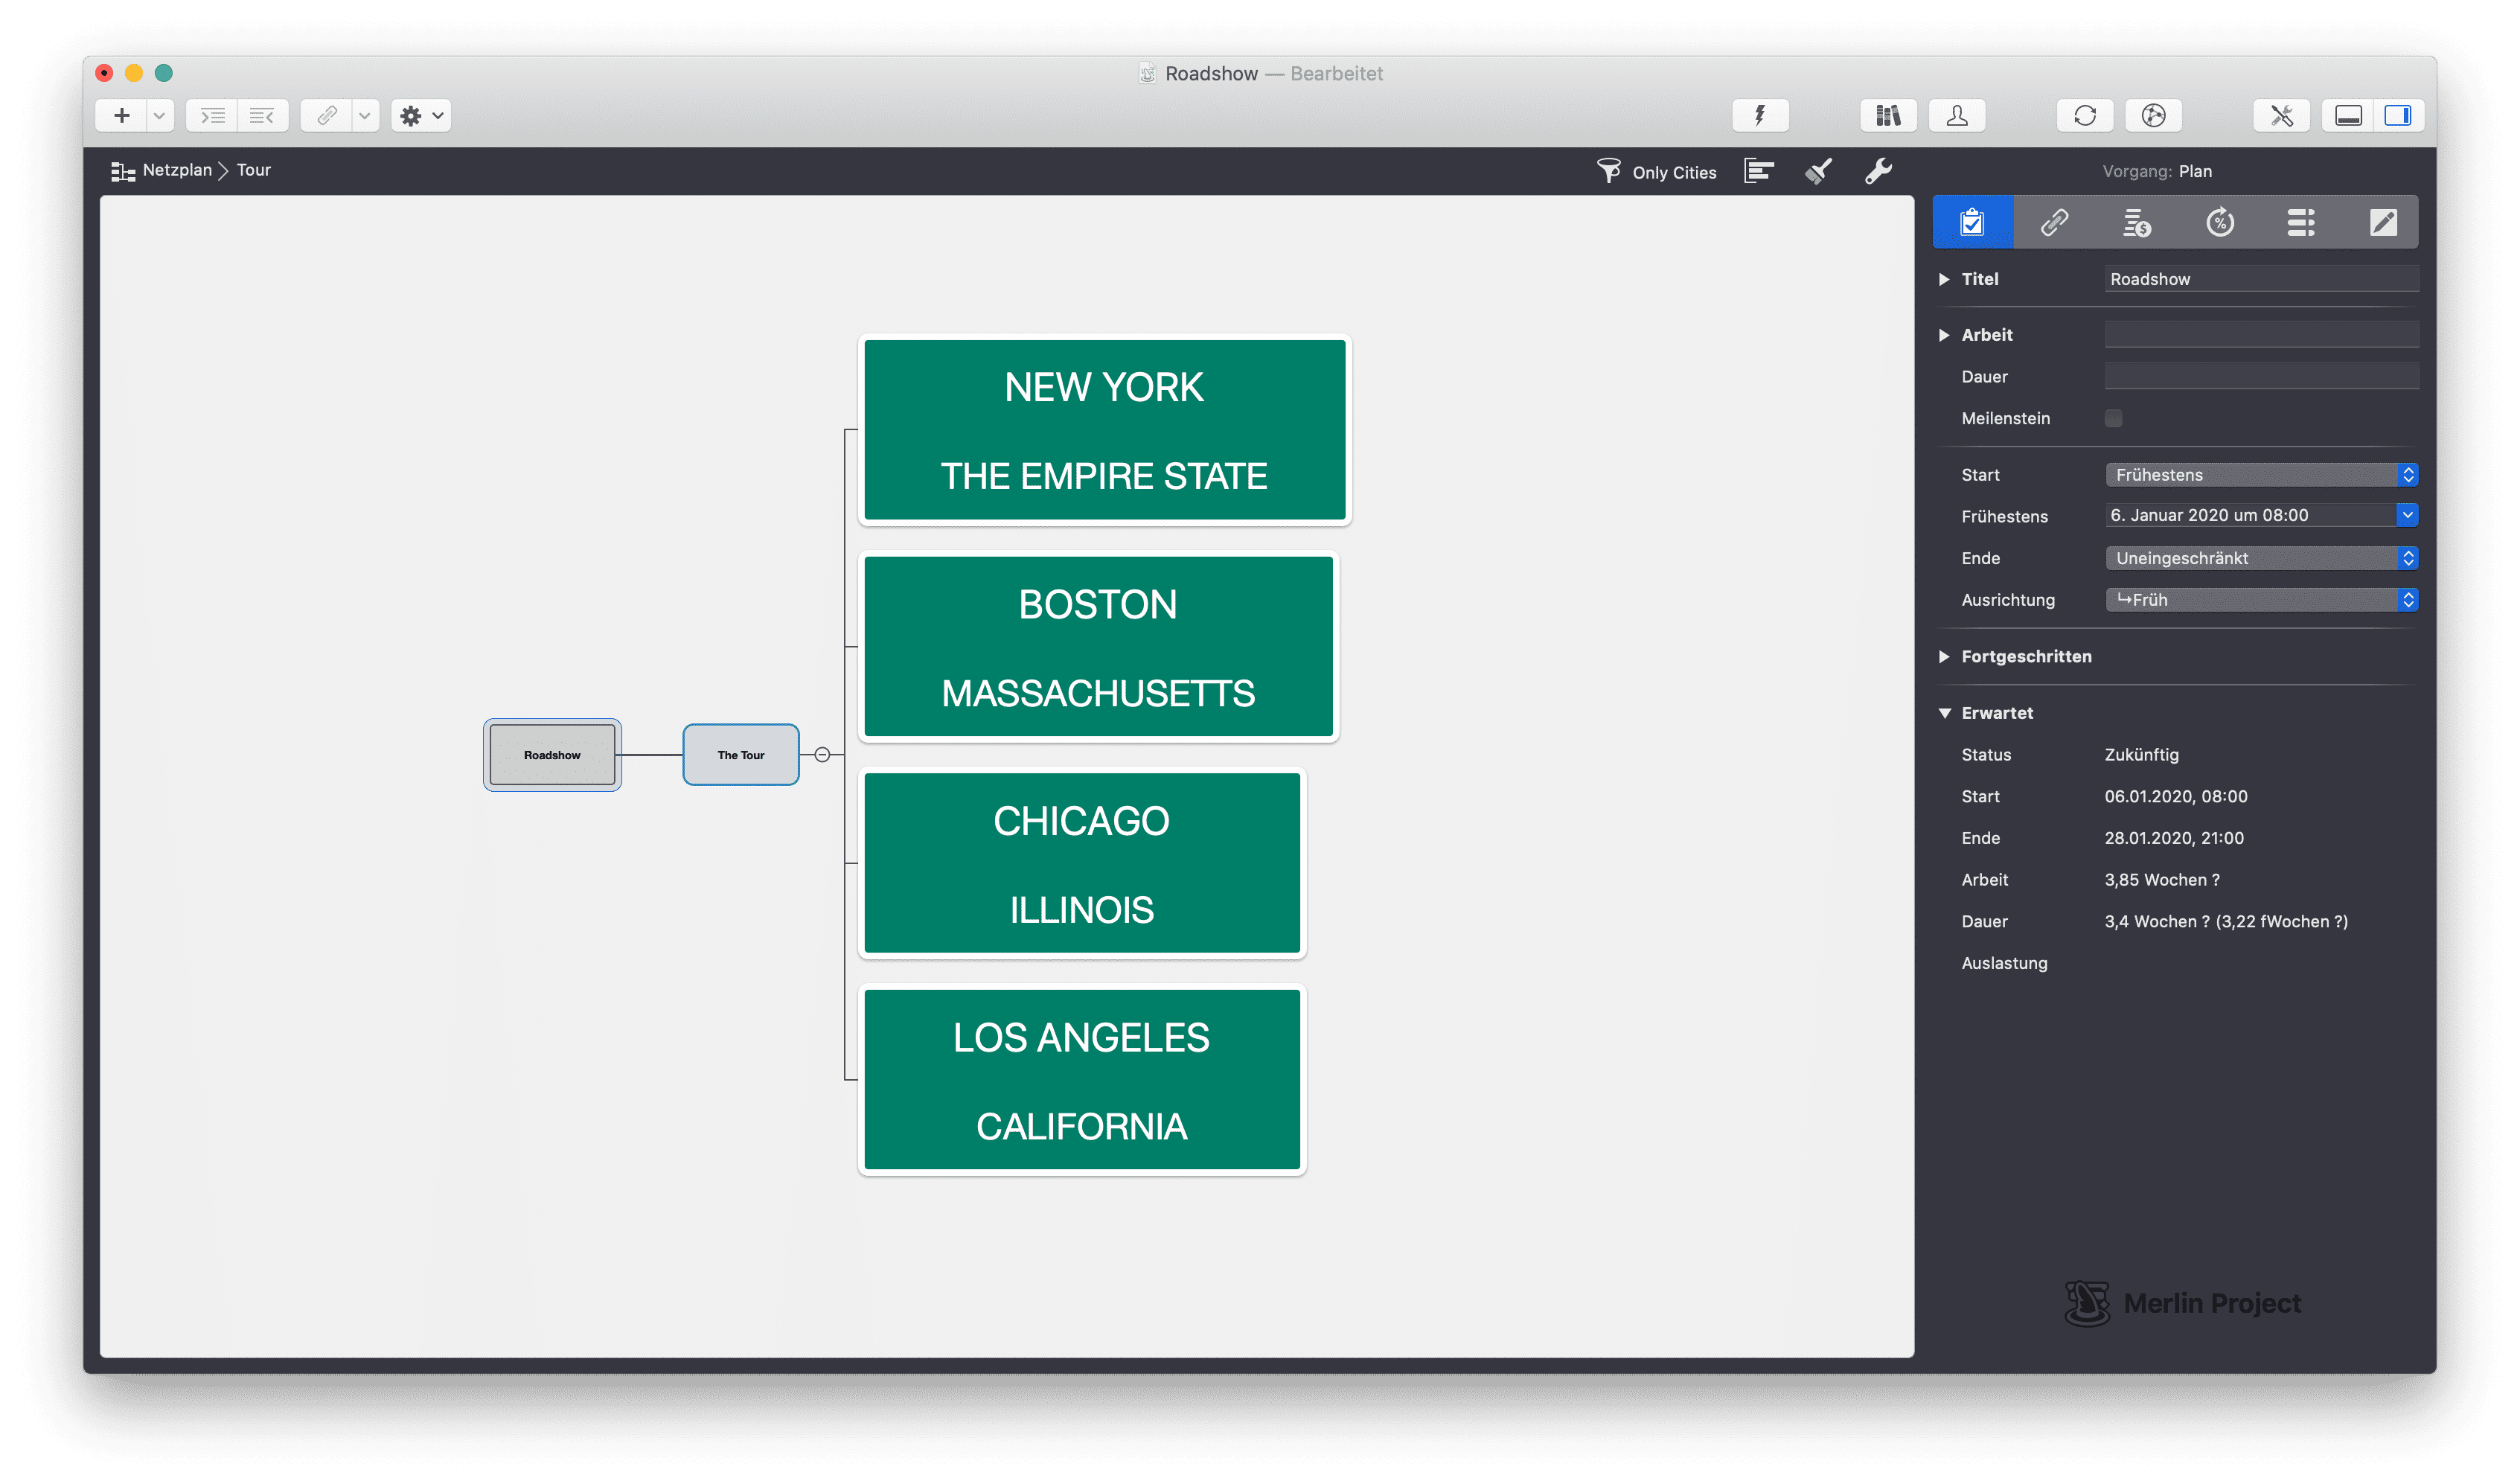Switch to the link inspector tab

[x=2054, y=222]
